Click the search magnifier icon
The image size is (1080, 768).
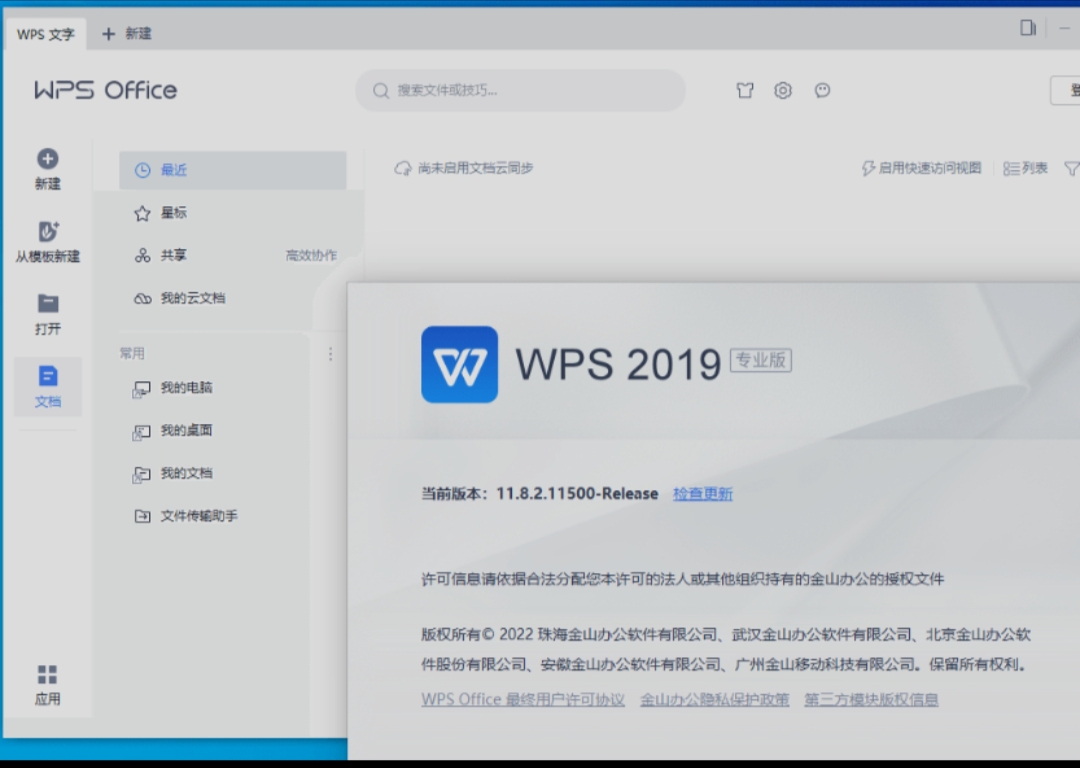click(x=381, y=90)
